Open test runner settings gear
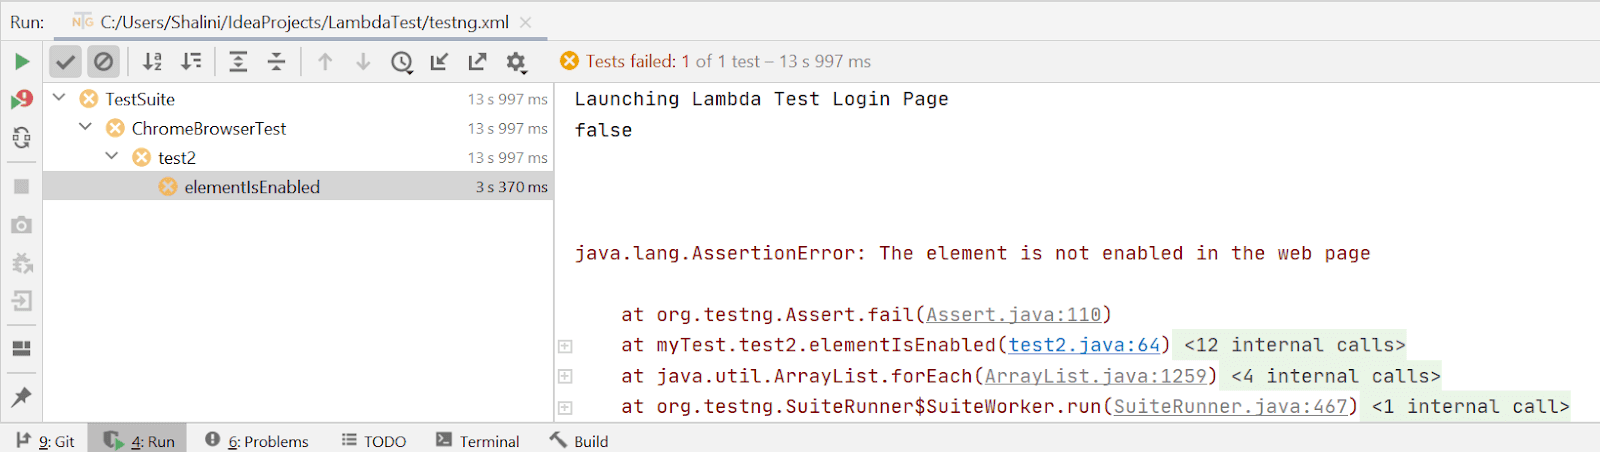Image resolution: width=1600 pixels, height=452 pixels. [x=516, y=62]
